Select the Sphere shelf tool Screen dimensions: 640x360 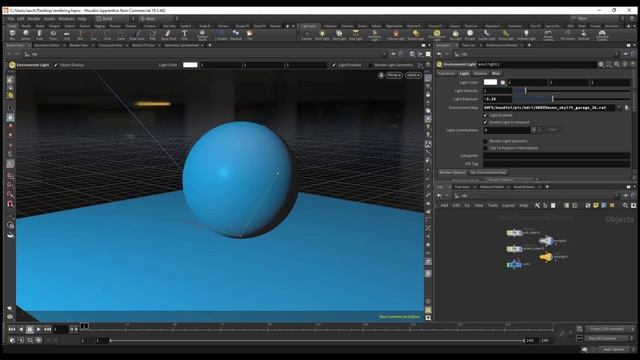pyautogui.click(x=26, y=35)
